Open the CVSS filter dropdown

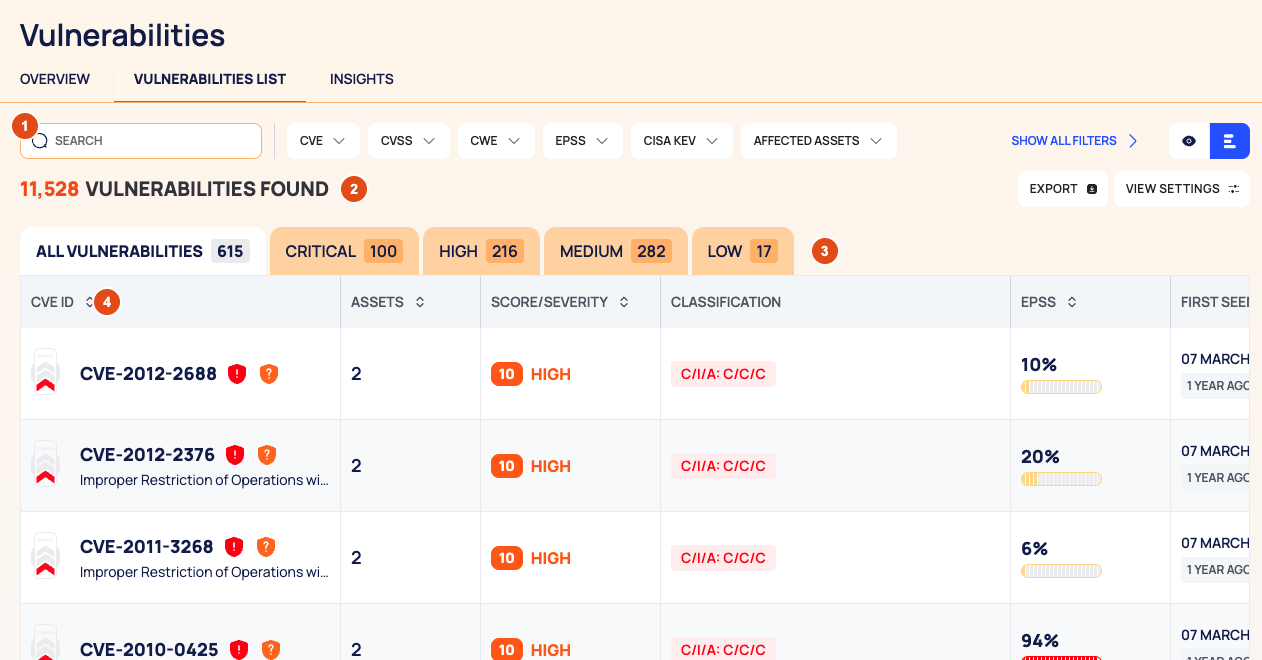click(x=408, y=141)
